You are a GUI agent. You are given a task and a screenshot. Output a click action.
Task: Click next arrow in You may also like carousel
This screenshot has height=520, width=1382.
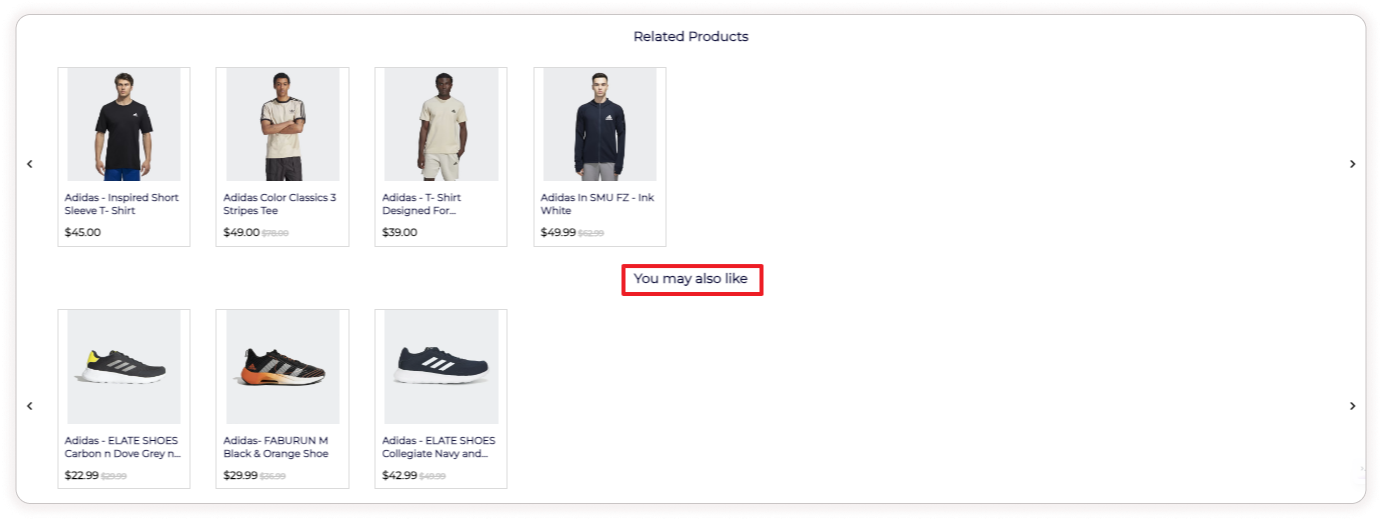point(1352,406)
